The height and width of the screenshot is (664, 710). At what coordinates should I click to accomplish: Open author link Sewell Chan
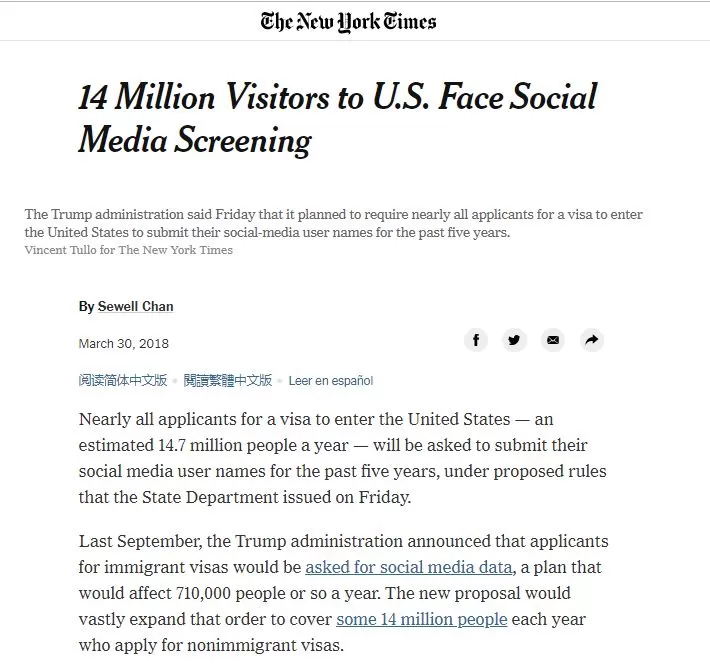(135, 306)
